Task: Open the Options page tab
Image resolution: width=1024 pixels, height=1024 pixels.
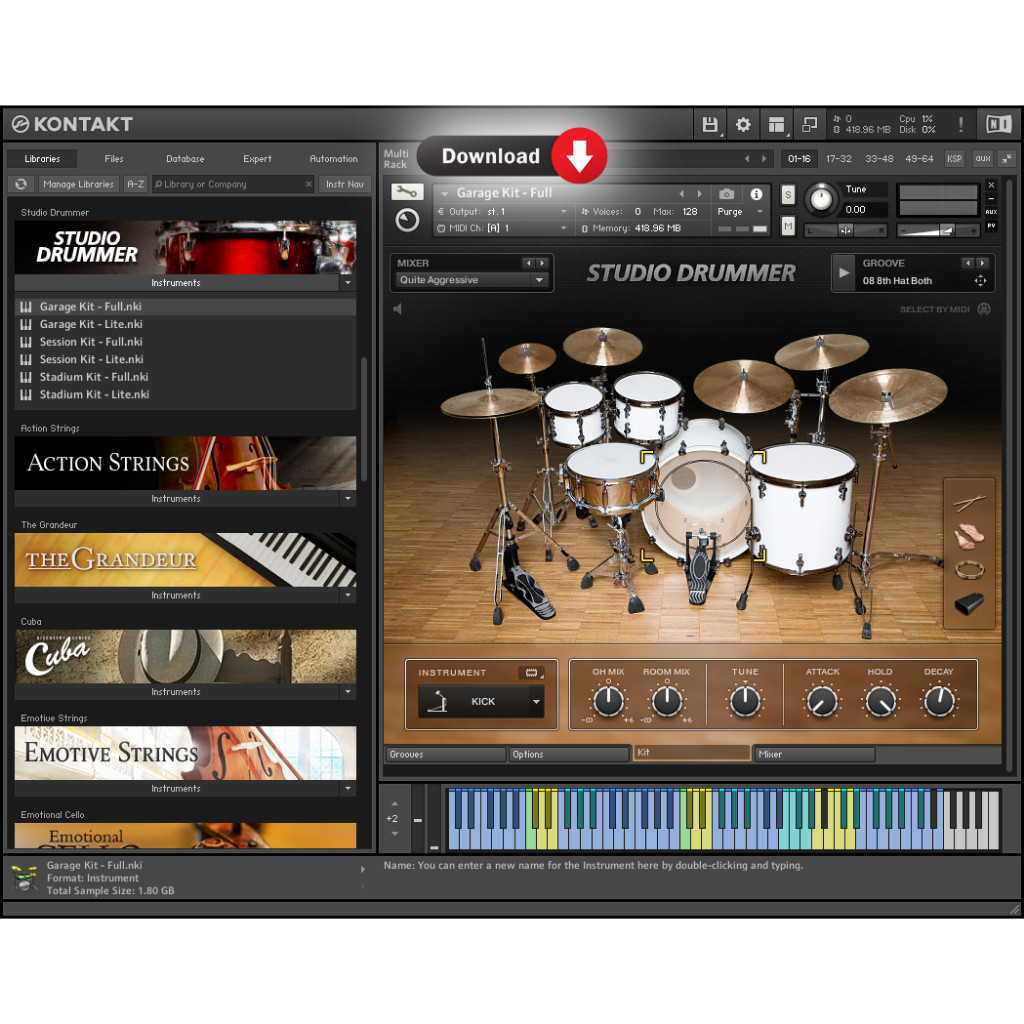Action: click(569, 754)
